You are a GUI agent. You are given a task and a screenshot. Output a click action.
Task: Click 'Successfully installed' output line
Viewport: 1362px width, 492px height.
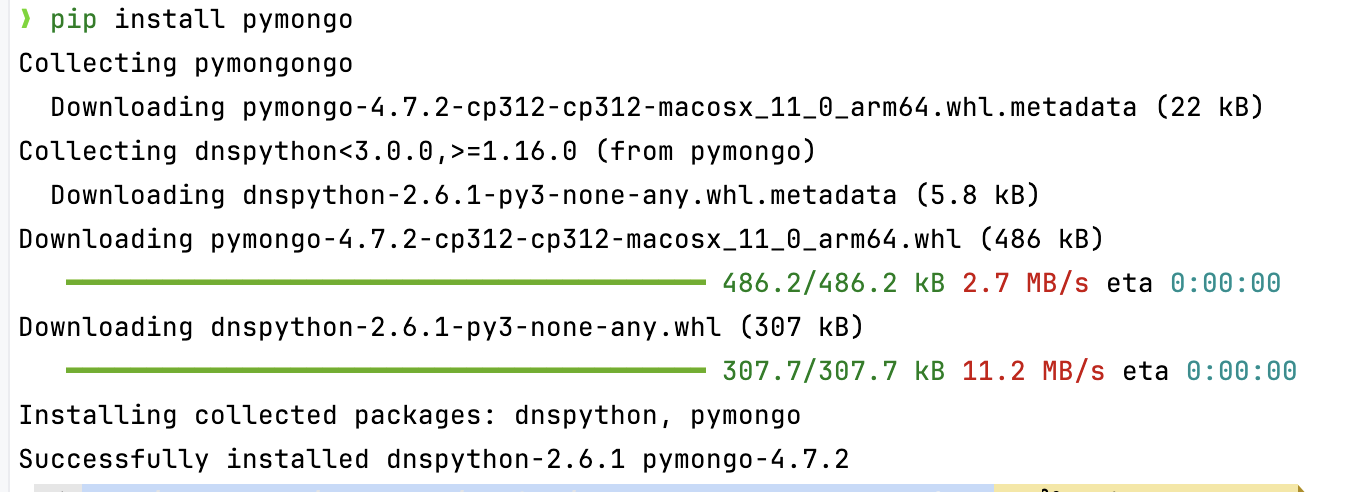[x=434, y=459]
